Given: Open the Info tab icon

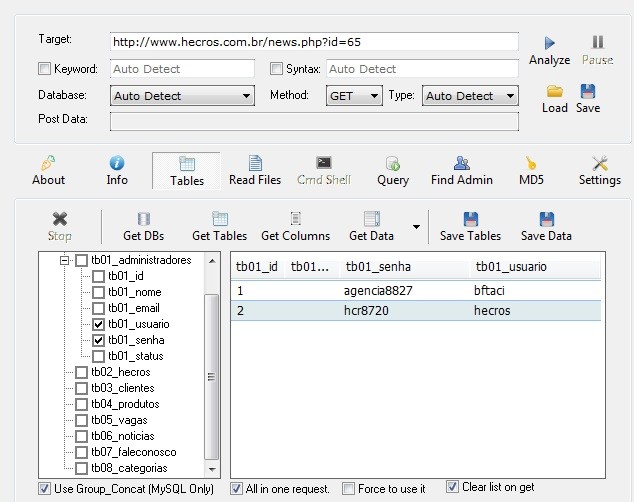Looking at the screenshot, I should coord(117,163).
